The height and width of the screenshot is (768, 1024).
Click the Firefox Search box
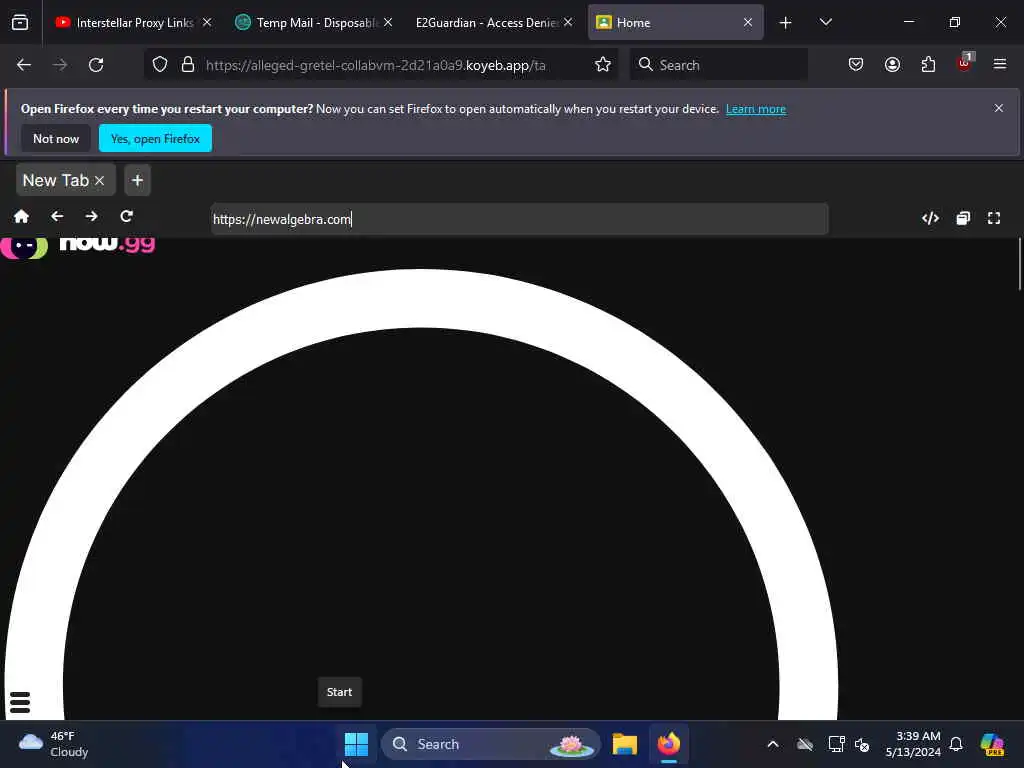718,65
